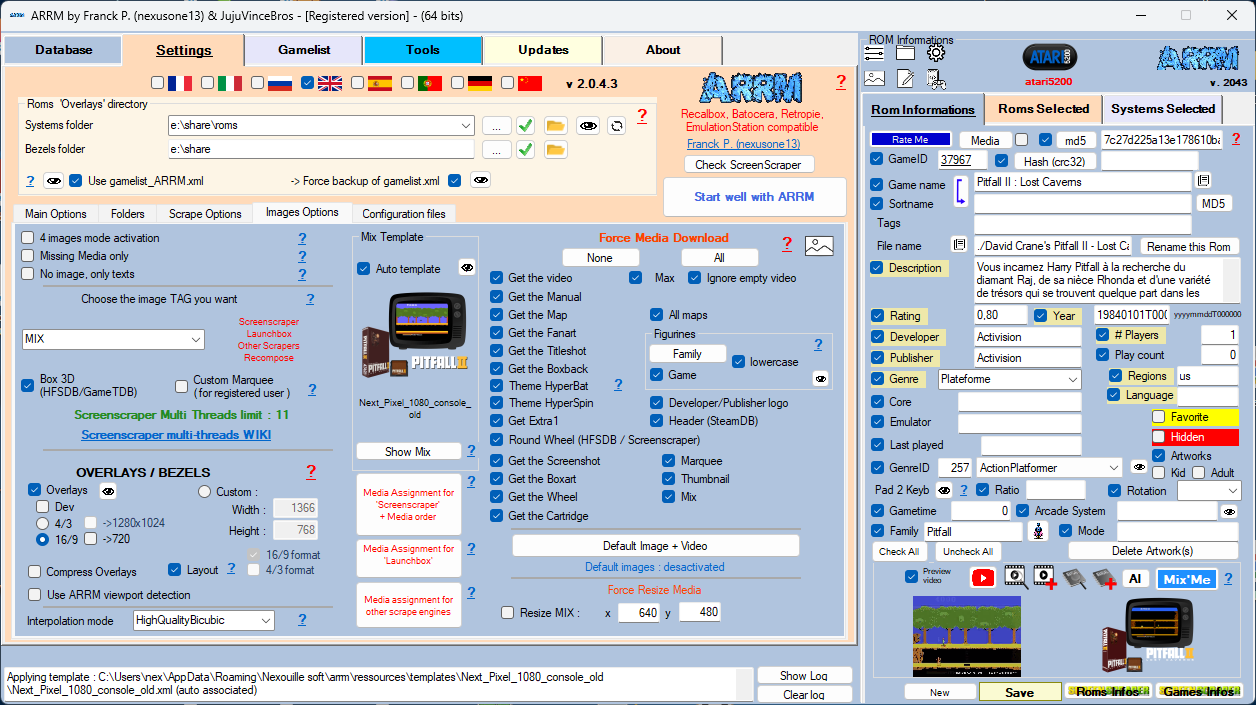This screenshot has width=1256, height=705.
Task: Click the image icon under the red help mark
Action: [819, 246]
